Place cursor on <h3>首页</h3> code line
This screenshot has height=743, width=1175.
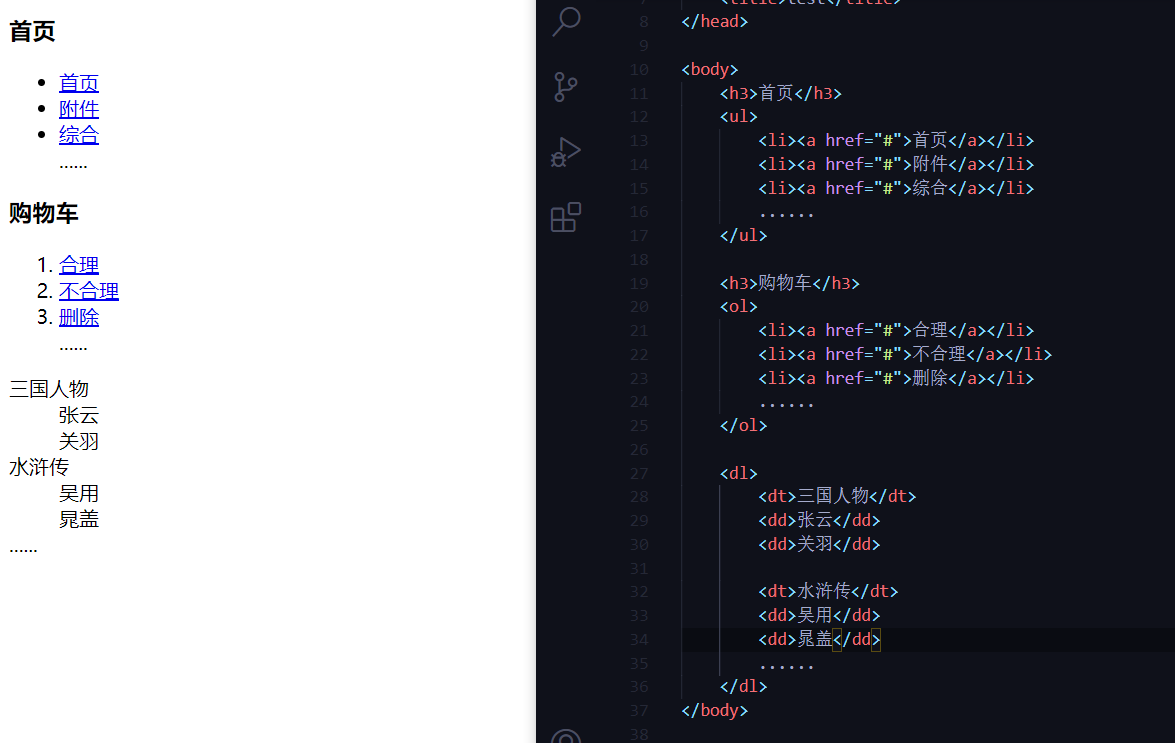click(781, 93)
